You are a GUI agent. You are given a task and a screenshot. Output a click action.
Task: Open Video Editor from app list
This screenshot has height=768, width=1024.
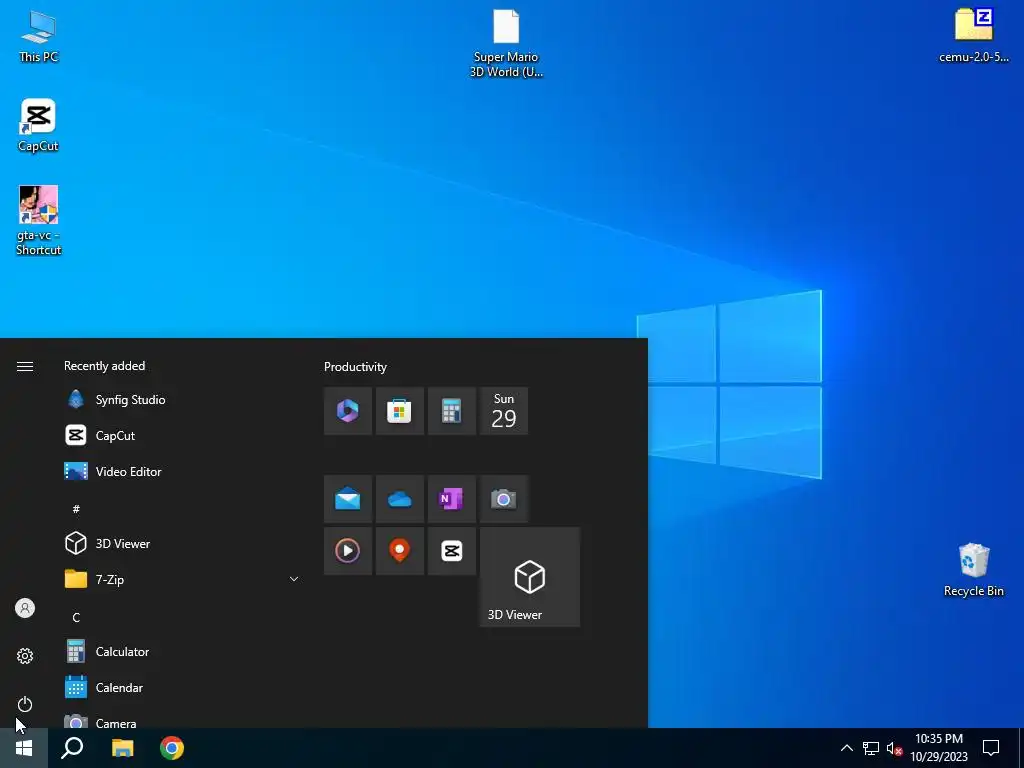coord(182,472)
